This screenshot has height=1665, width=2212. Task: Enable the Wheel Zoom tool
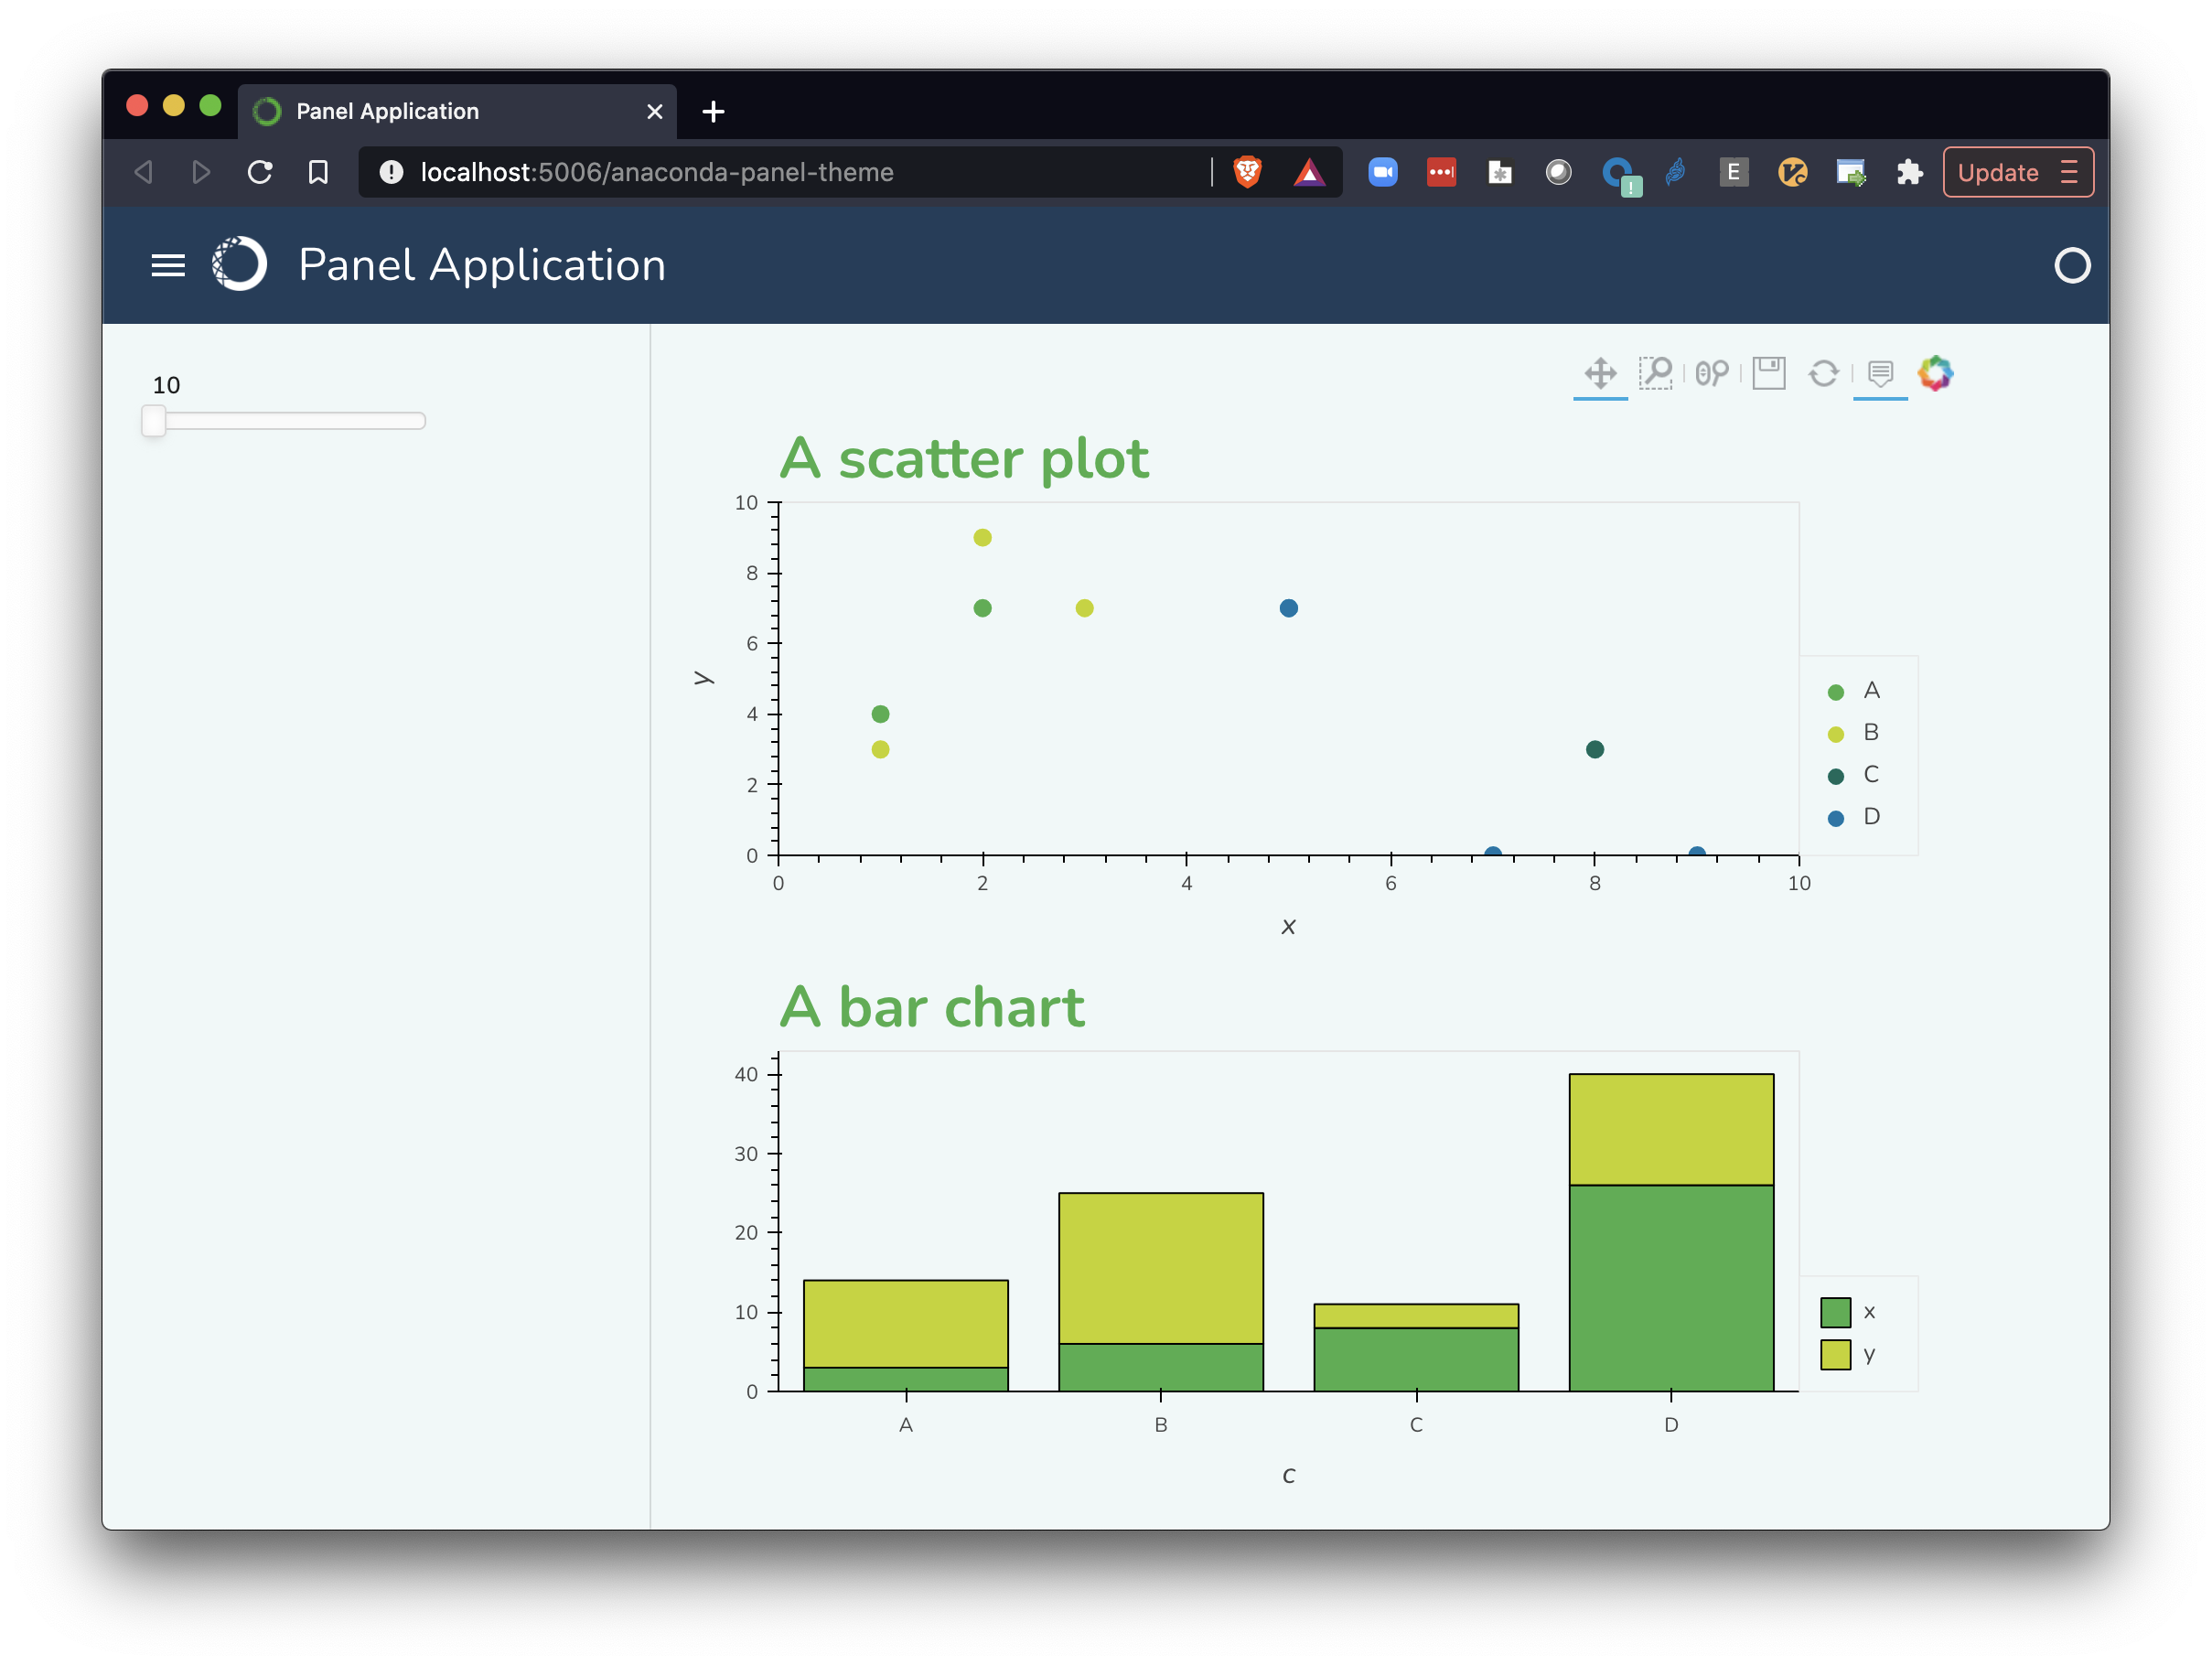pyautogui.click(x=1712, y=373)
